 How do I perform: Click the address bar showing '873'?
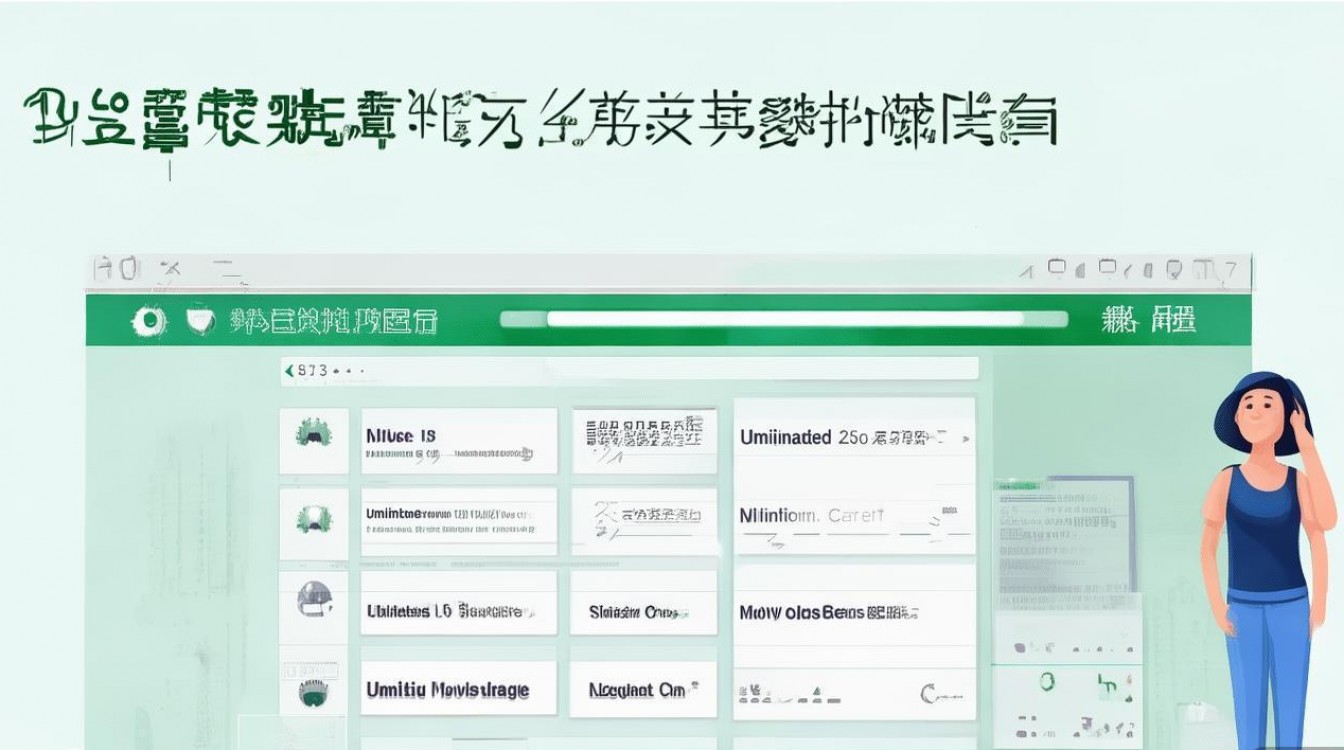(x=630, y=370)
